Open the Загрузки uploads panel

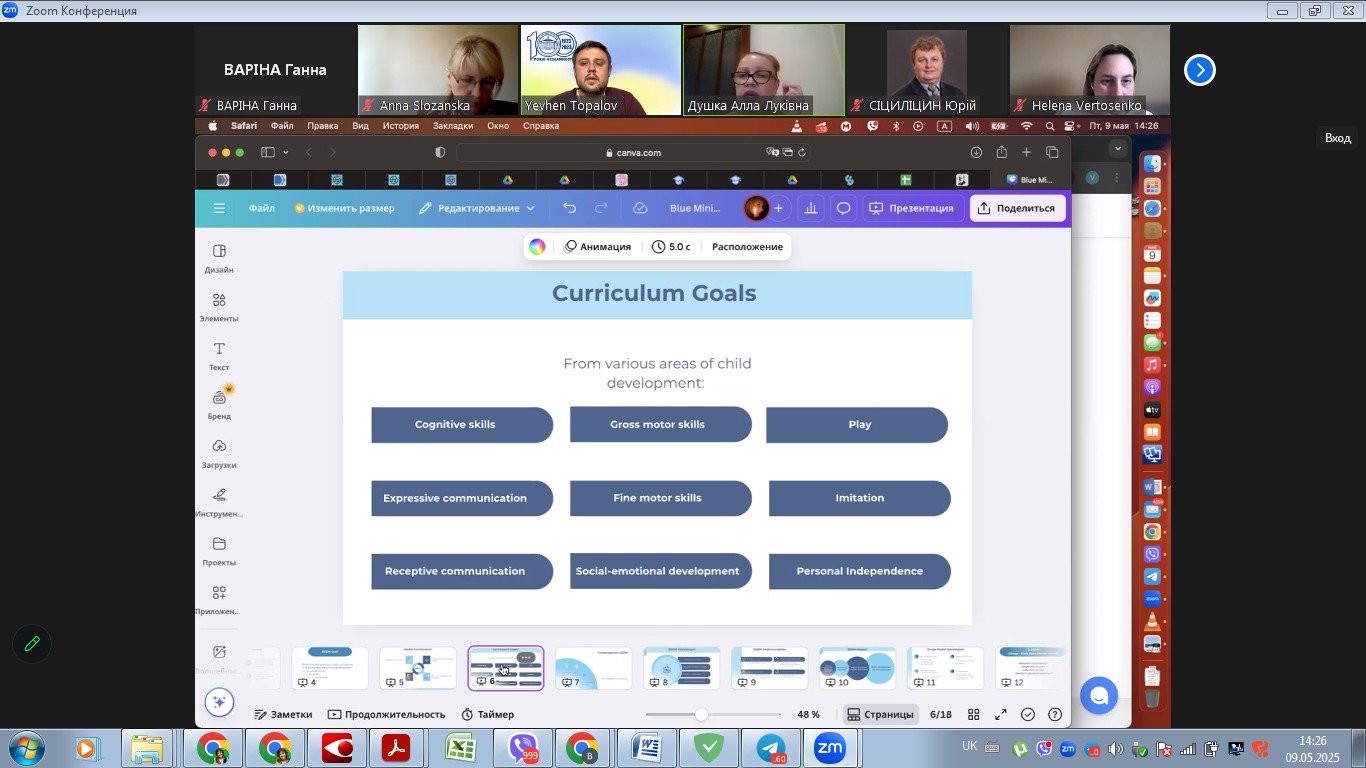pos(219,451)
